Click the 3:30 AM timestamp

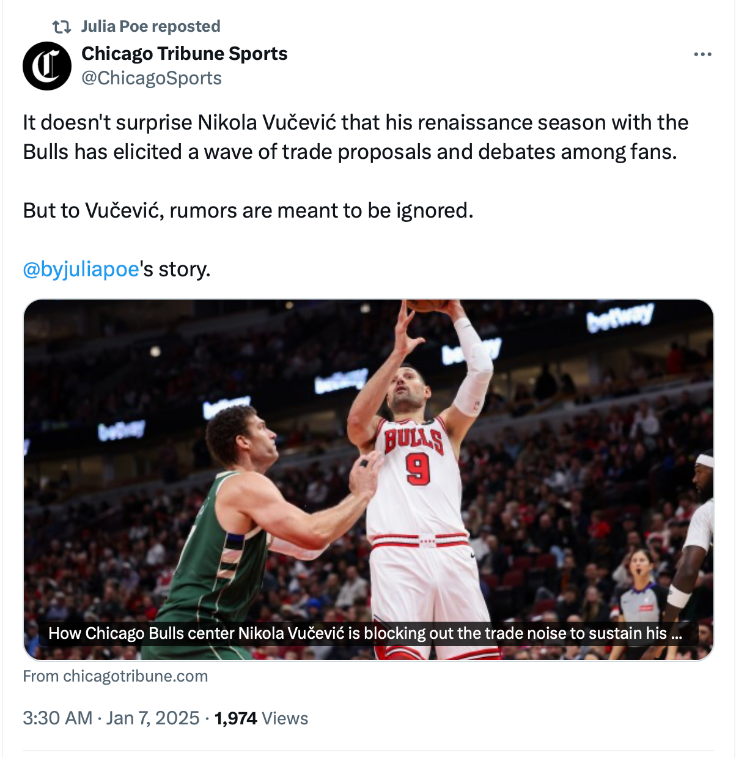point(57,718)
